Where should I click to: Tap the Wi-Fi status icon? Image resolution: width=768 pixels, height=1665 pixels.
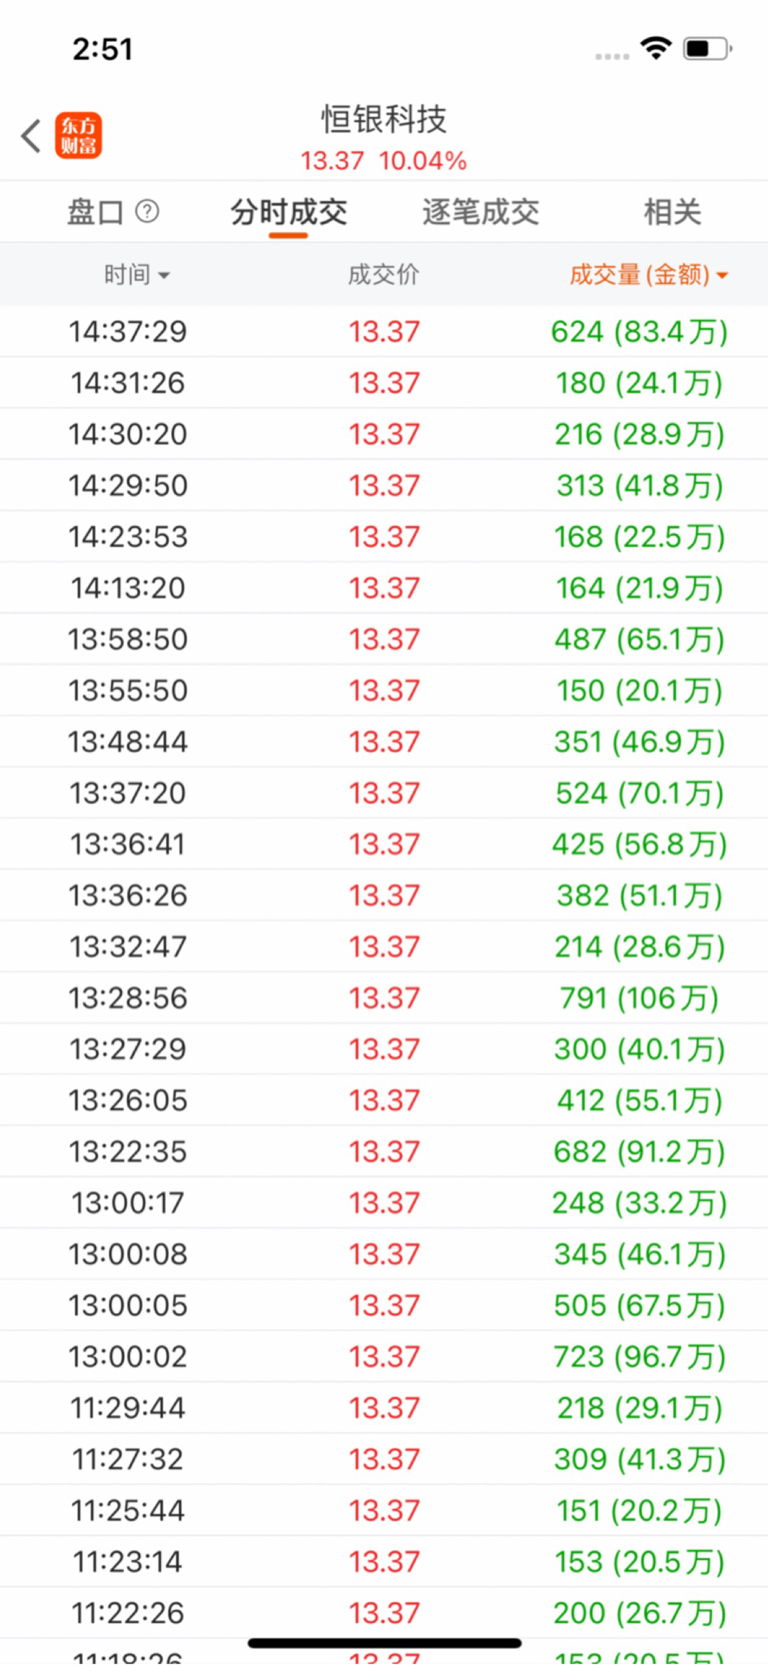point(656,48)
